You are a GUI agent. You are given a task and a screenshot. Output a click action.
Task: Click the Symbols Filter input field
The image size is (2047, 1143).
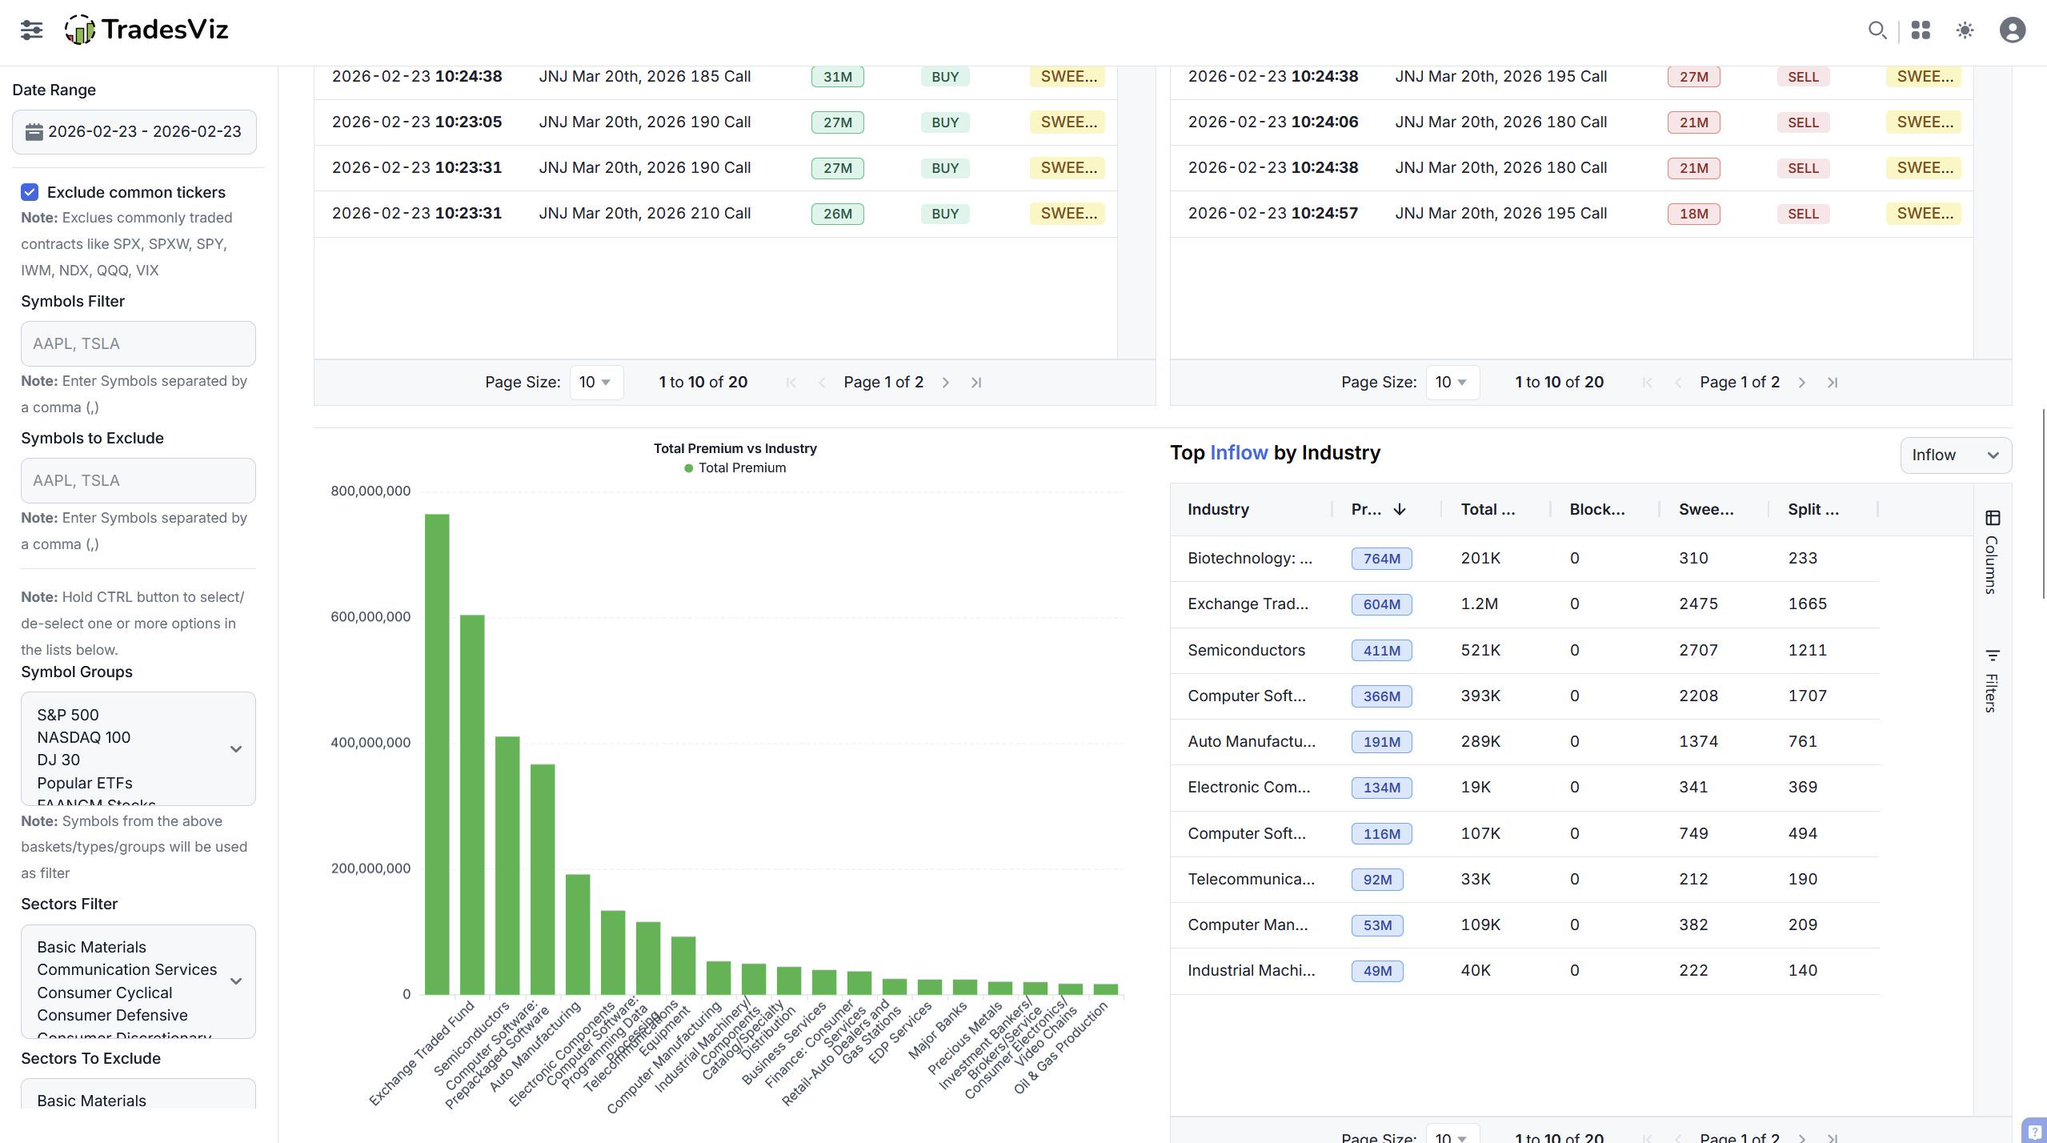tap(138, 344)
